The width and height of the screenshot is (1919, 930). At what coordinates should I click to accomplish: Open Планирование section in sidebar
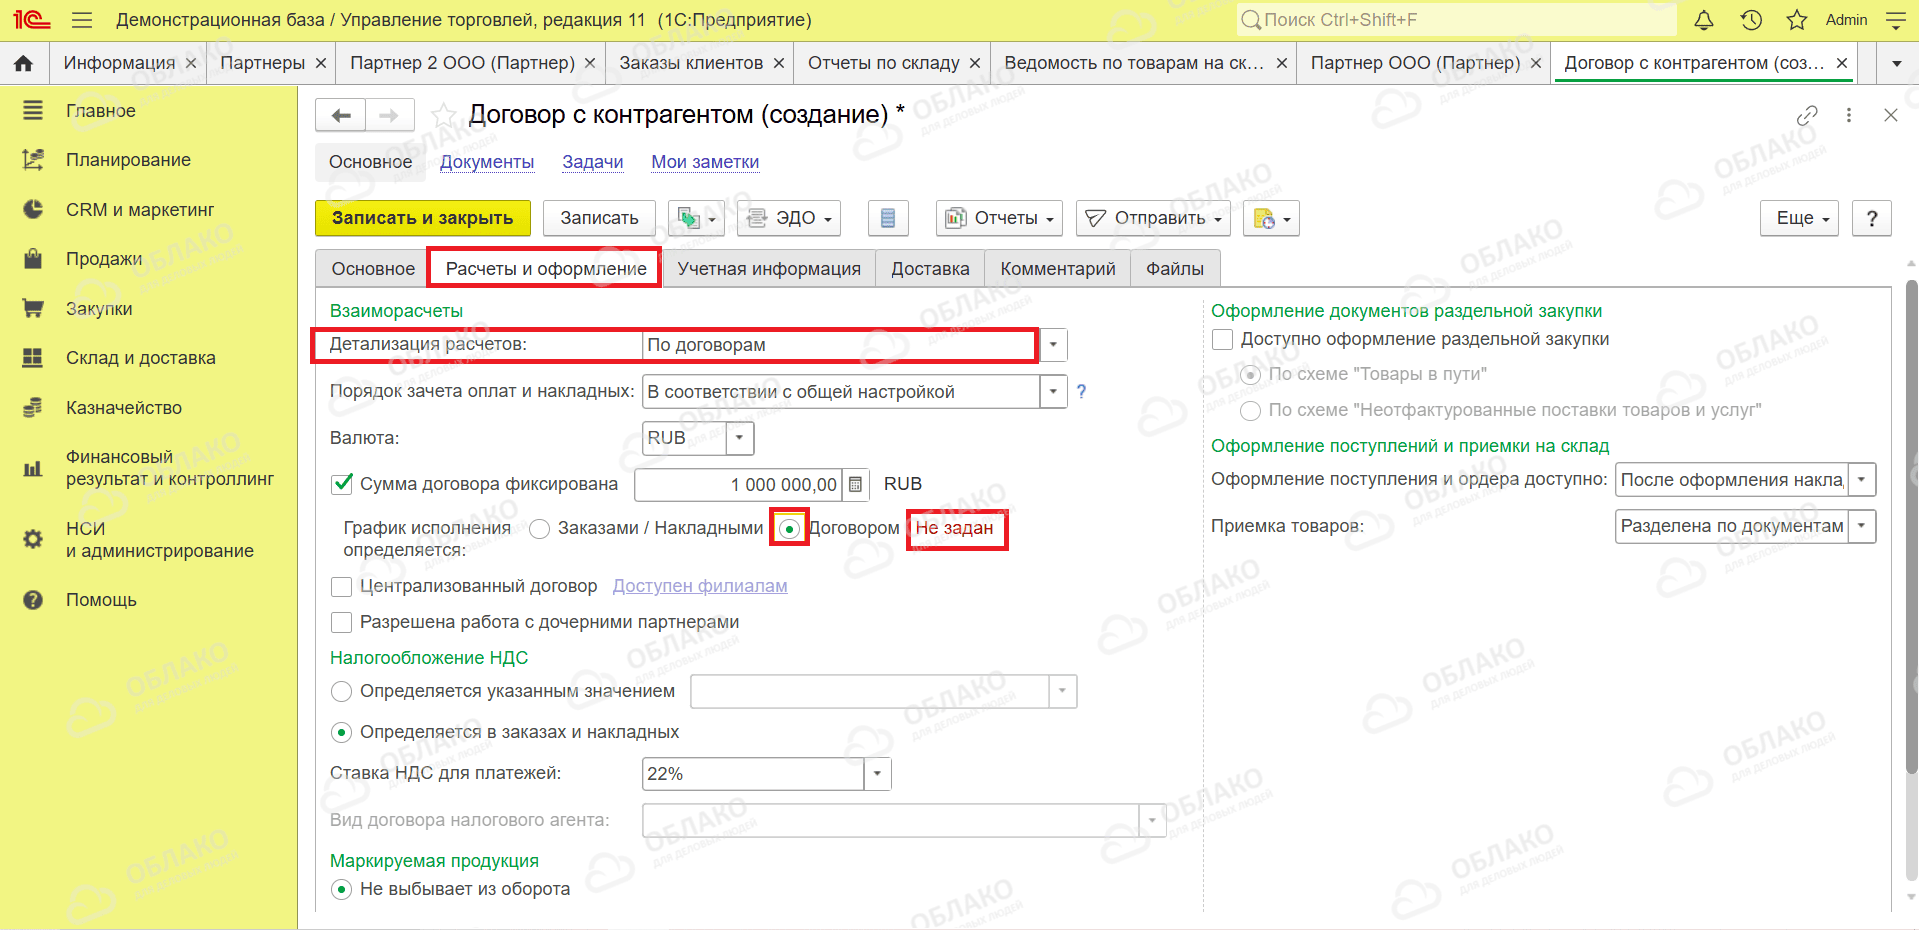tap(128, 160)
